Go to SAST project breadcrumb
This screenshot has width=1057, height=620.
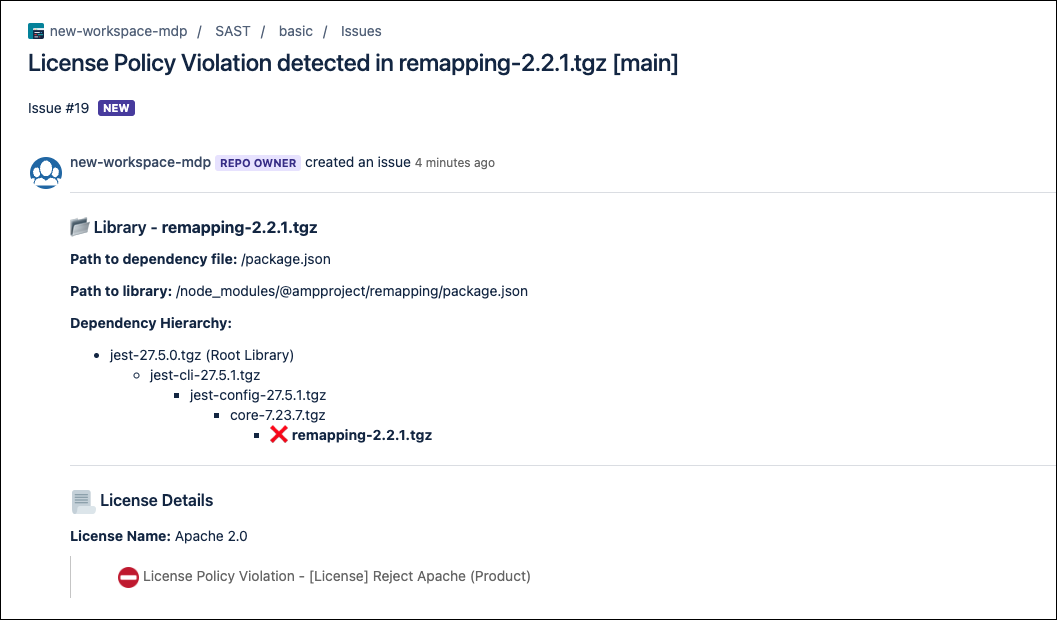(232, 31)
